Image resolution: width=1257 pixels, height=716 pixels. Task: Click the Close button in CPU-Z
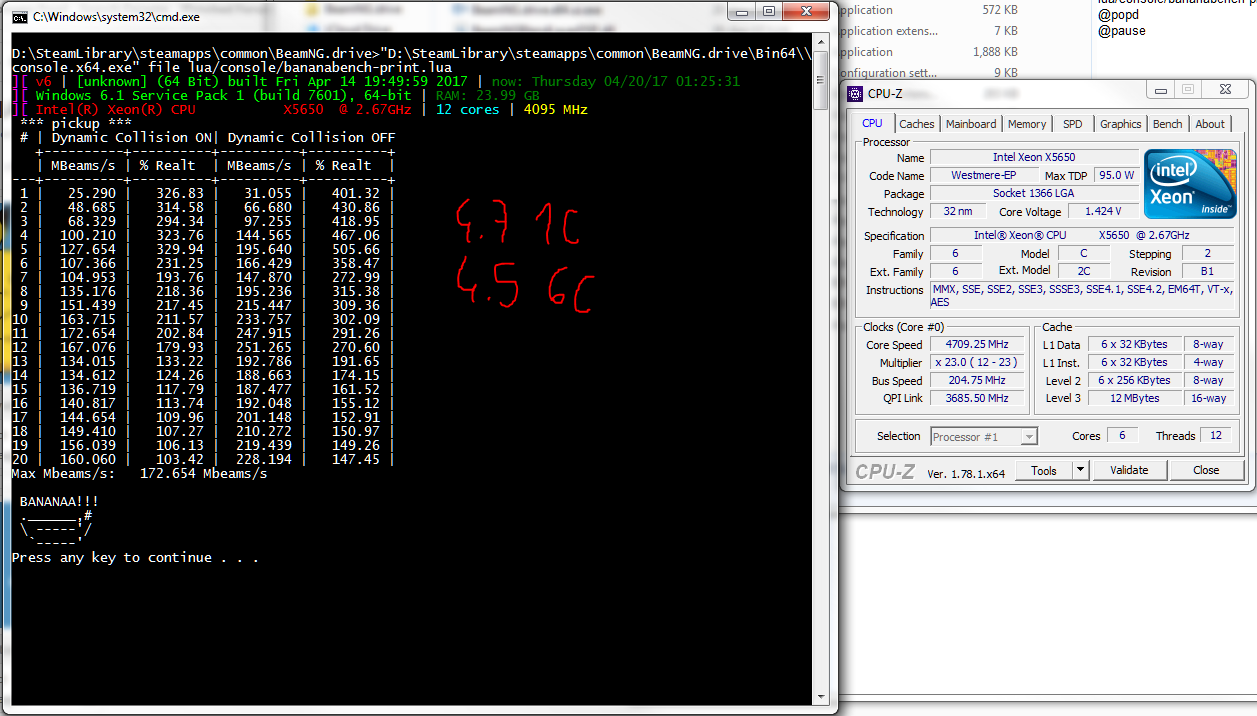[x=1206, y=470]
